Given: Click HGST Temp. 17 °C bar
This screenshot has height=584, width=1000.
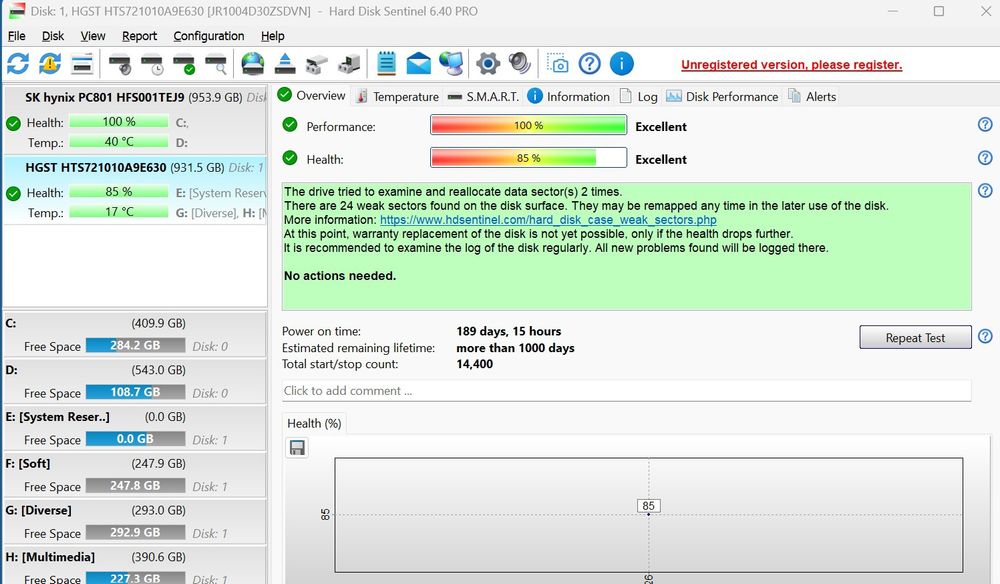Looking at the screenshot, I should click(119, 212).
